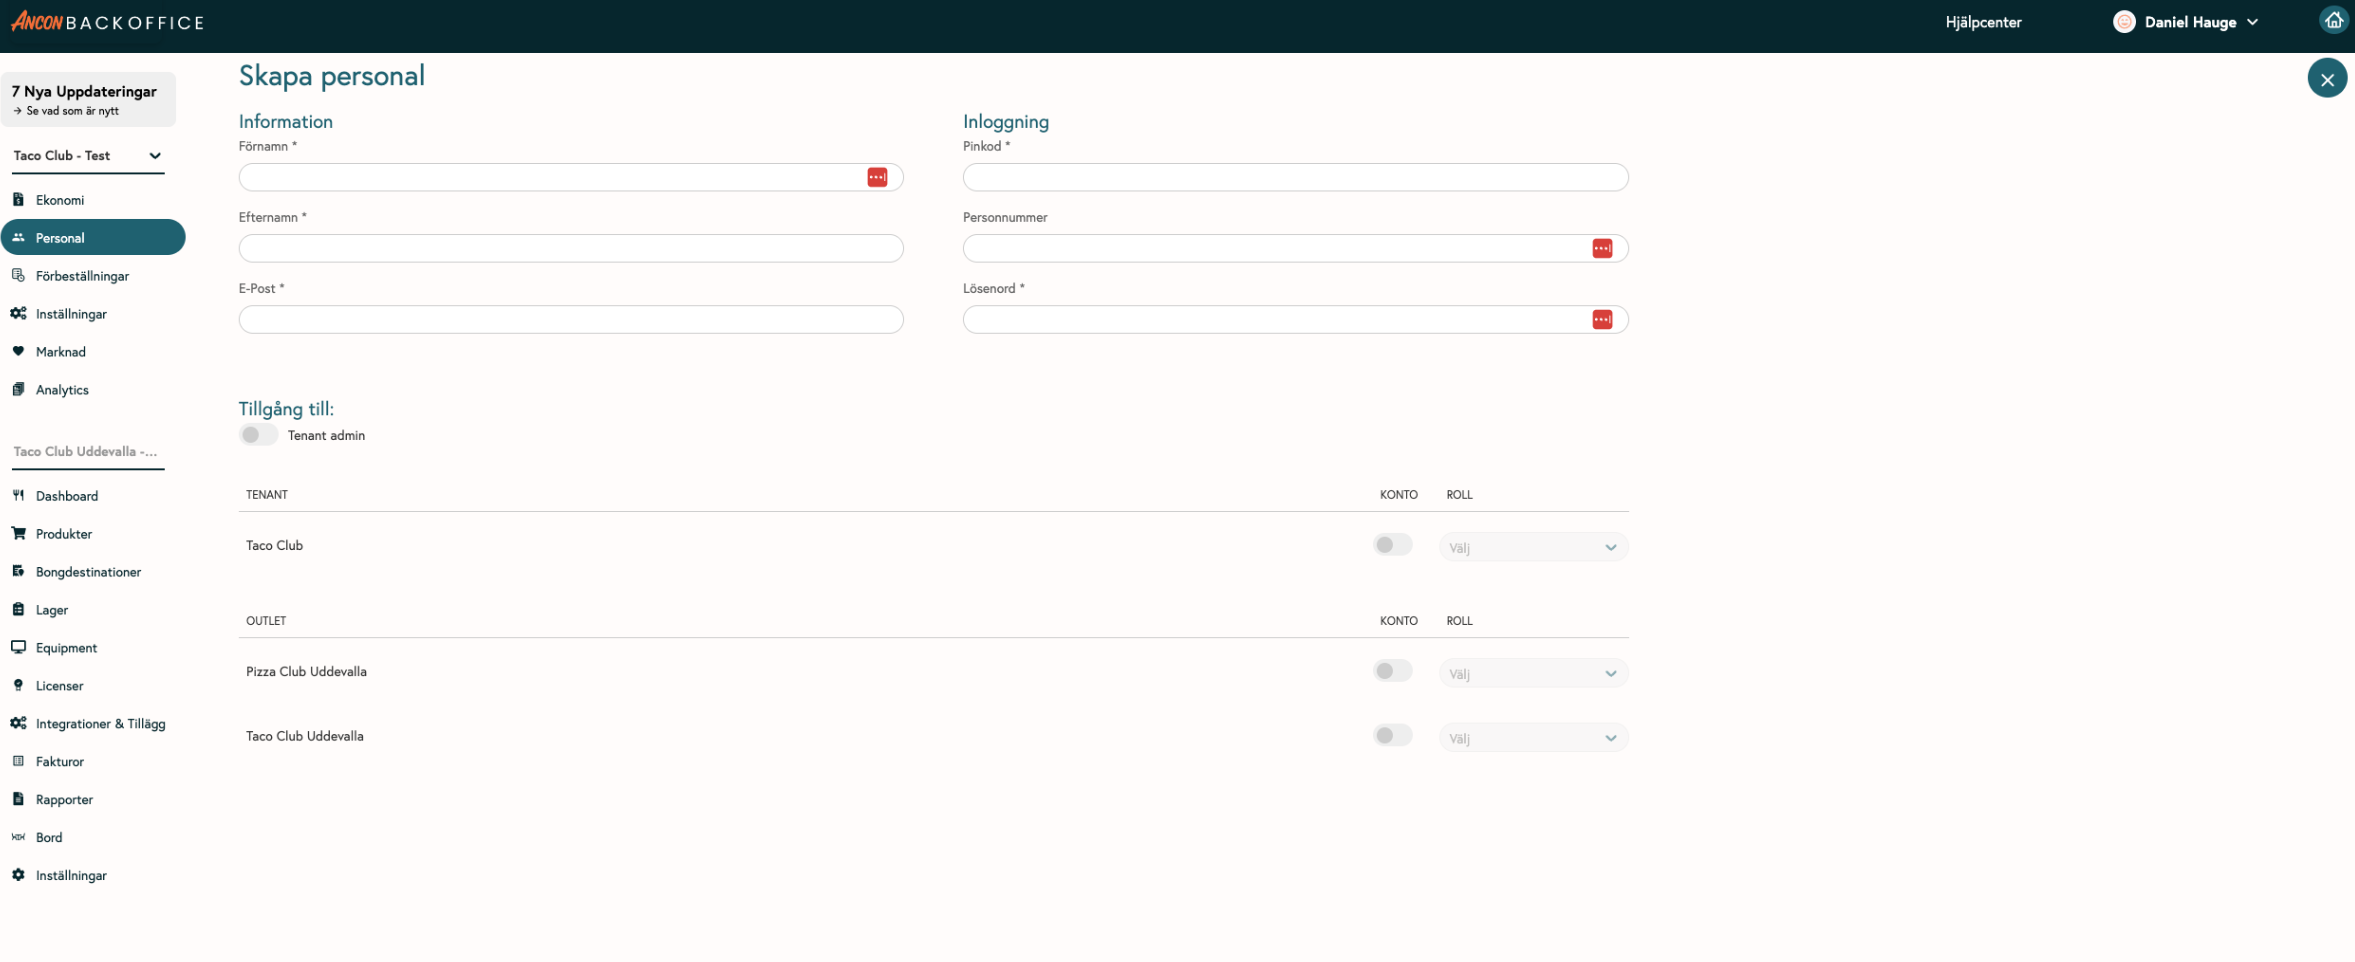Open Ekonomi in the sidebar
This screenshot has height=962, width=2355.
tap(60, 200)
